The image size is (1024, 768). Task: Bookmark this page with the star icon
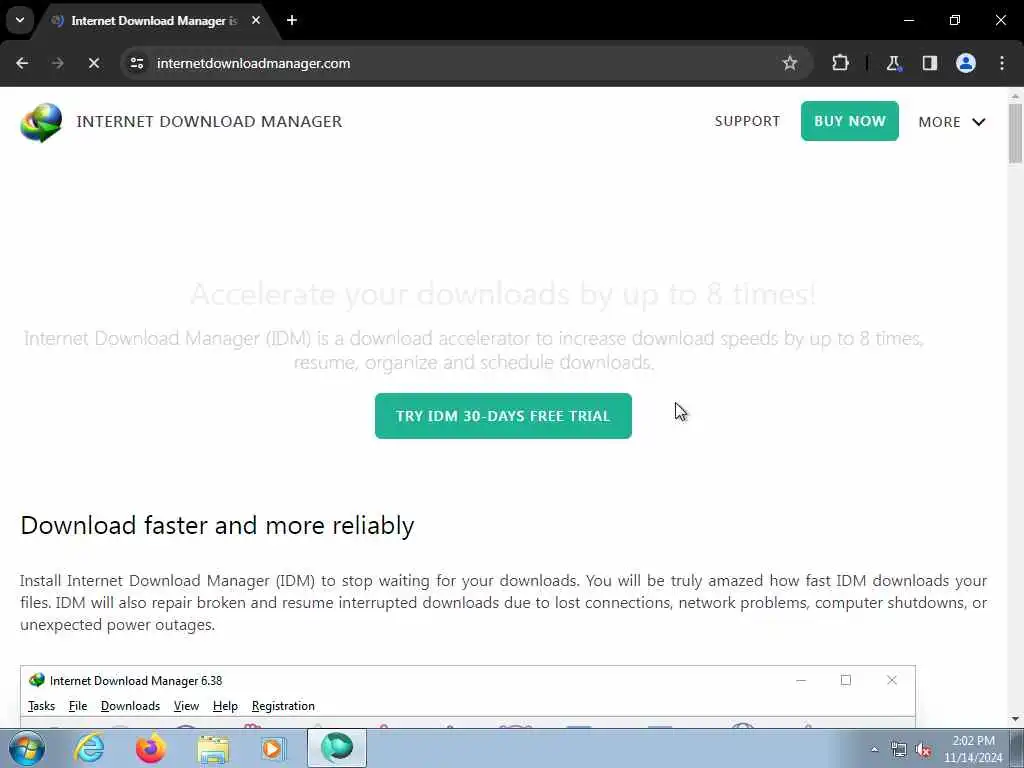click(790, 63)
